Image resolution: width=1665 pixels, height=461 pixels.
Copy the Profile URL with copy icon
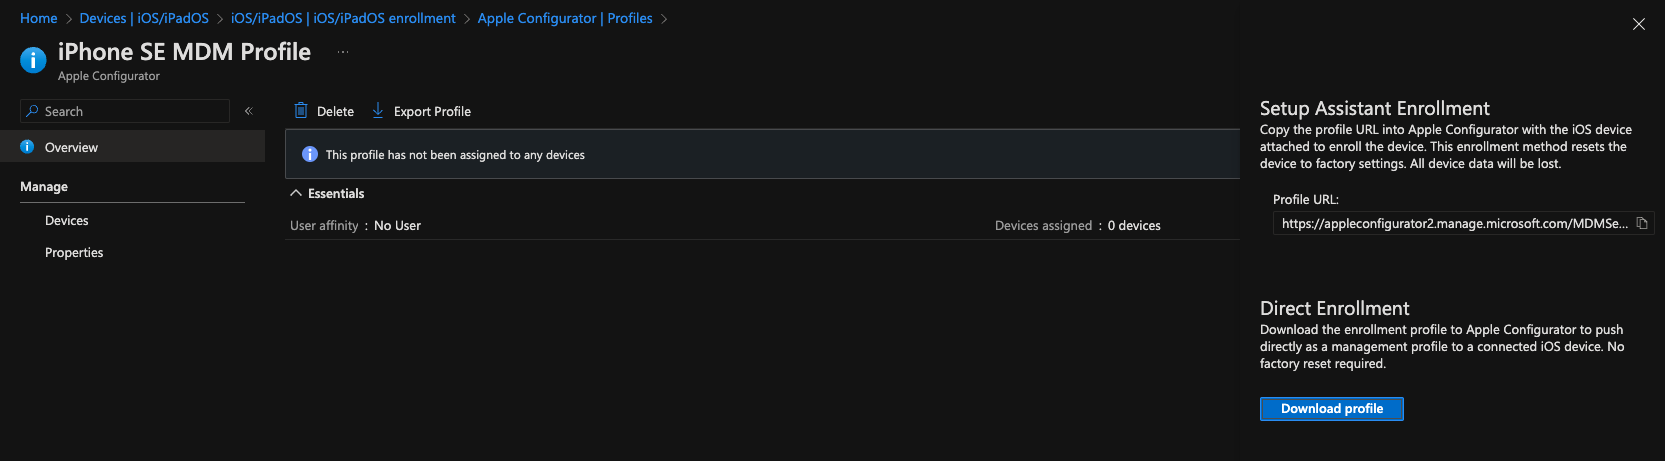tap(1642, 223)
